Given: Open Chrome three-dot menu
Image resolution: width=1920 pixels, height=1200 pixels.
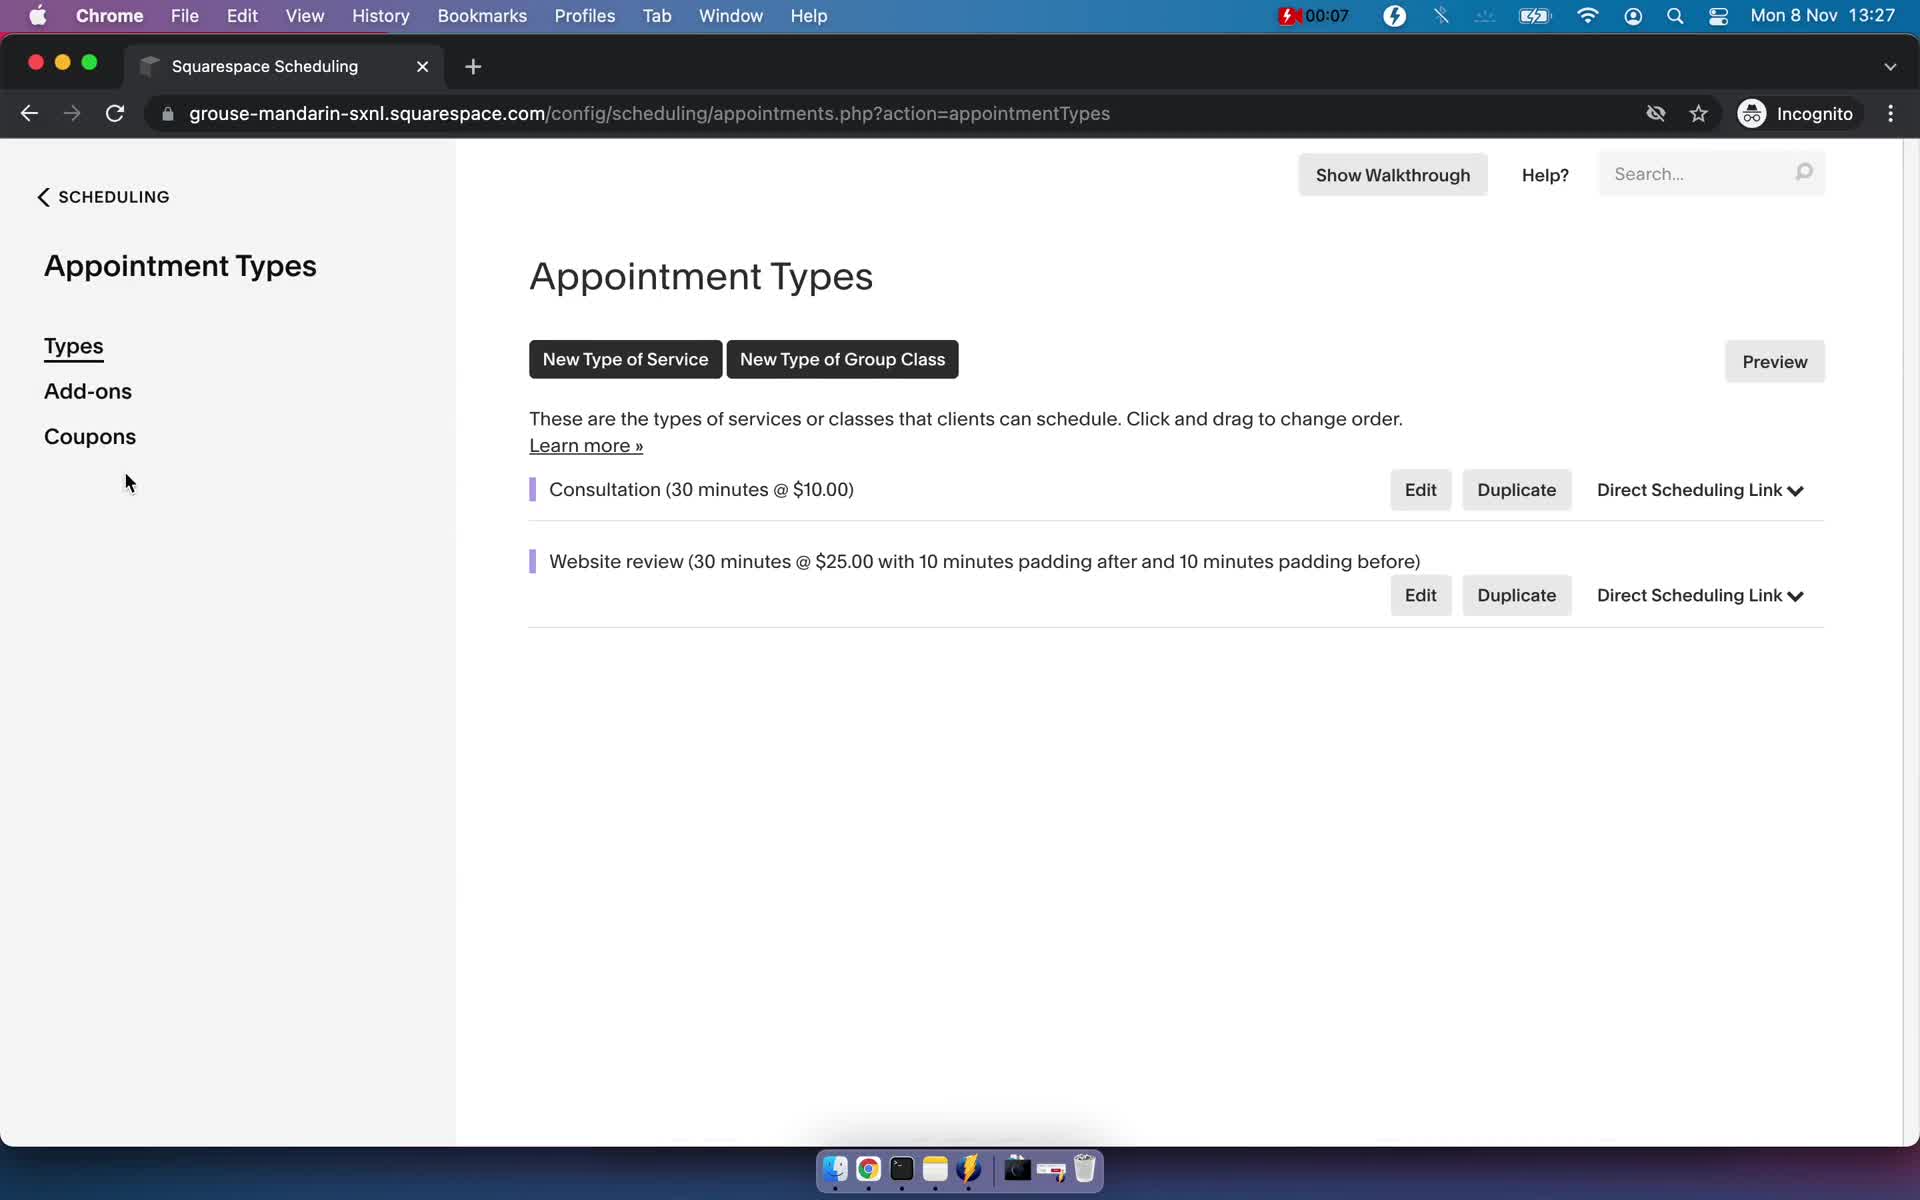Looking at the screenshot, I should coord(1890,114).
